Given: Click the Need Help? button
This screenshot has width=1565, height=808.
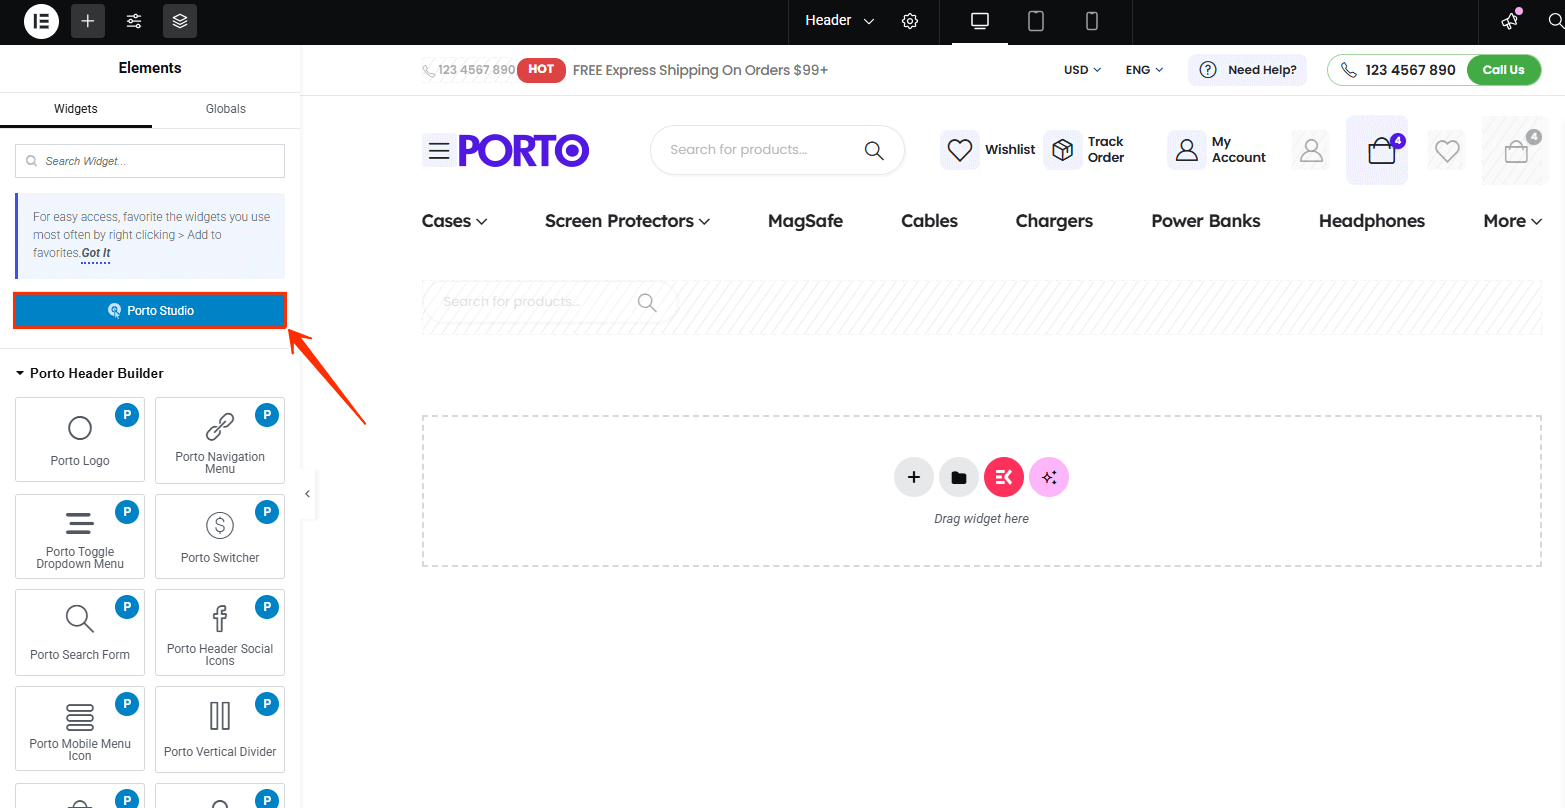Looking at the screenshot, I should (x=1247, y=70).
